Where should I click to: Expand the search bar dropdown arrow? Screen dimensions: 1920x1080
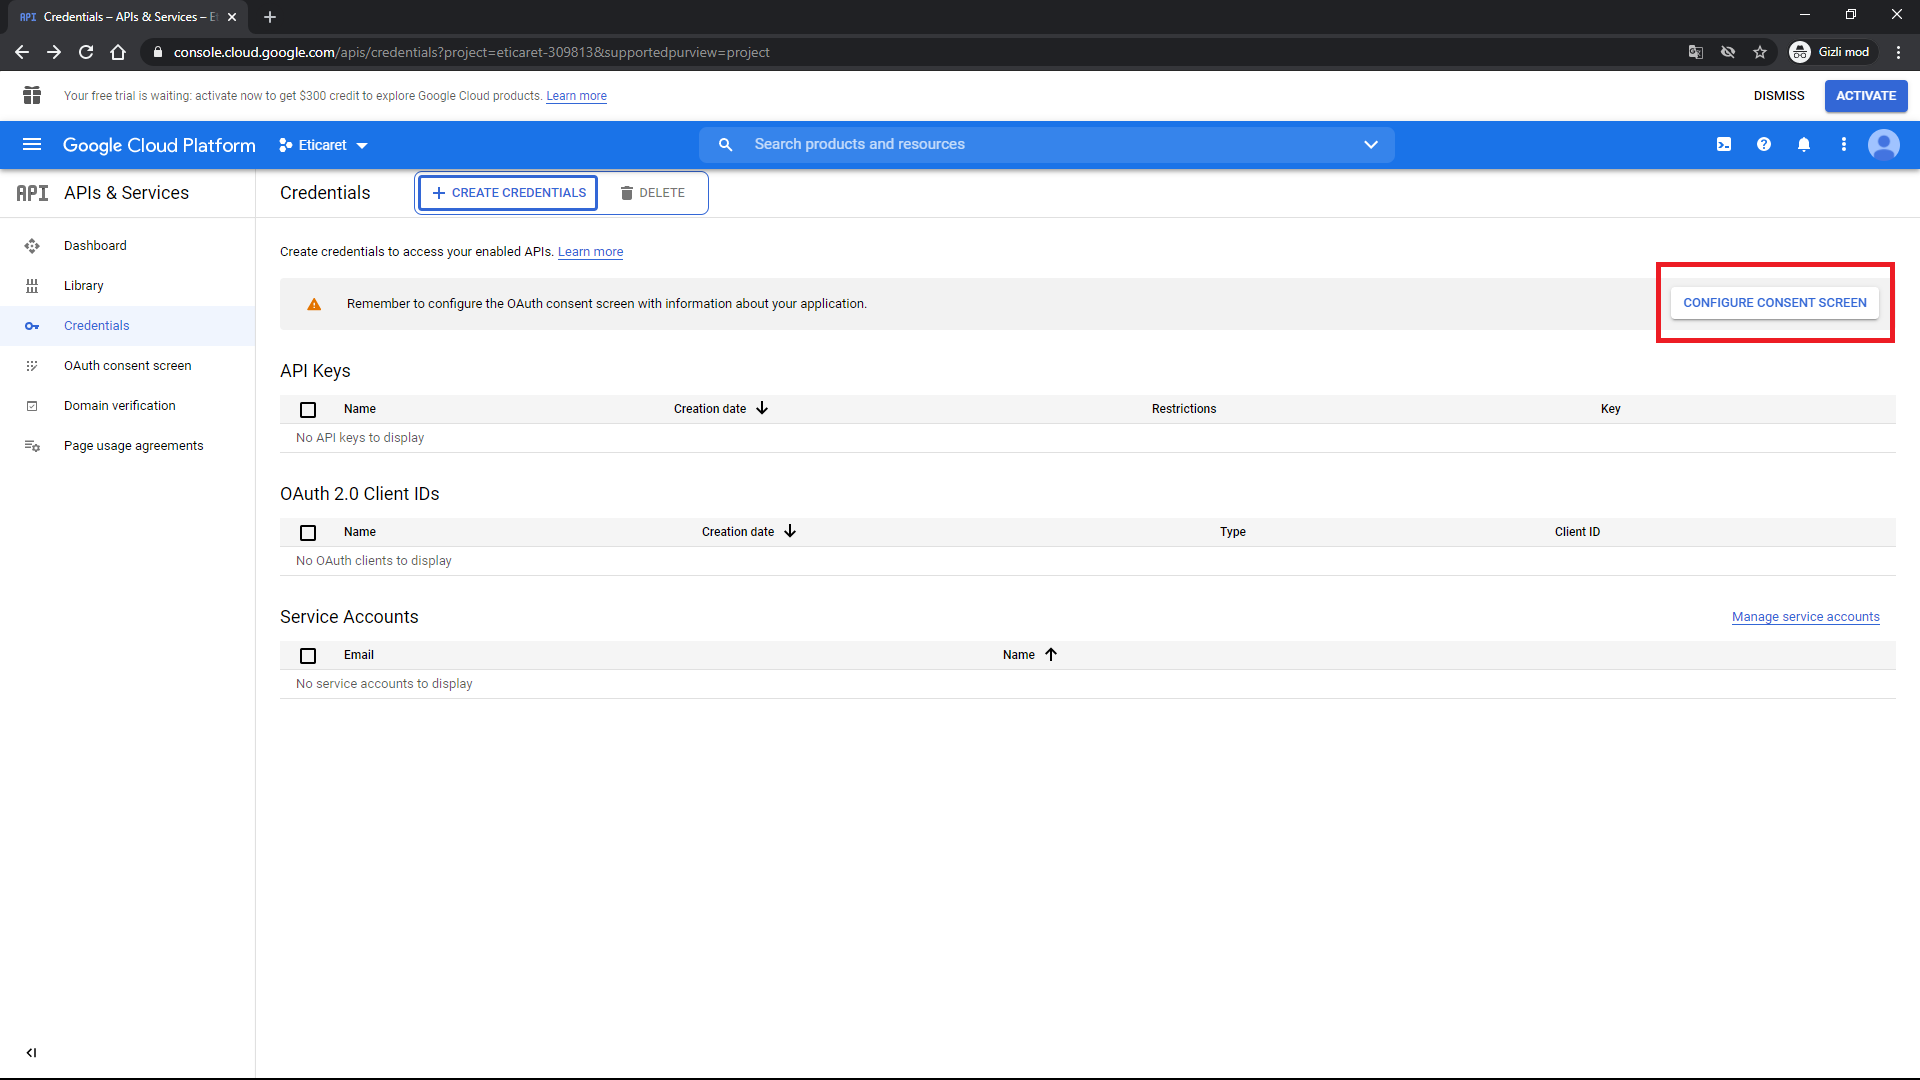point(1371,145)
